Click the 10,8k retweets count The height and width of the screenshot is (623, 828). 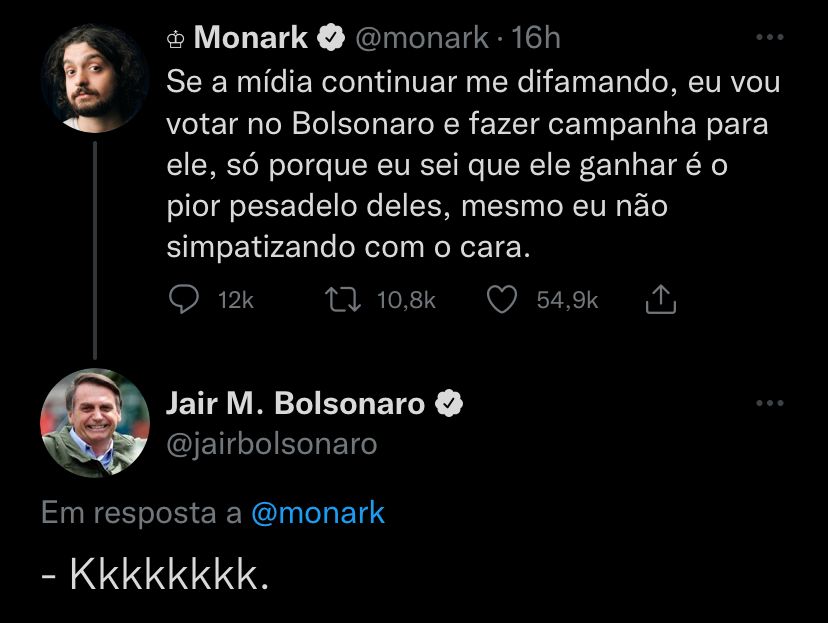click(x=406, y=300)
